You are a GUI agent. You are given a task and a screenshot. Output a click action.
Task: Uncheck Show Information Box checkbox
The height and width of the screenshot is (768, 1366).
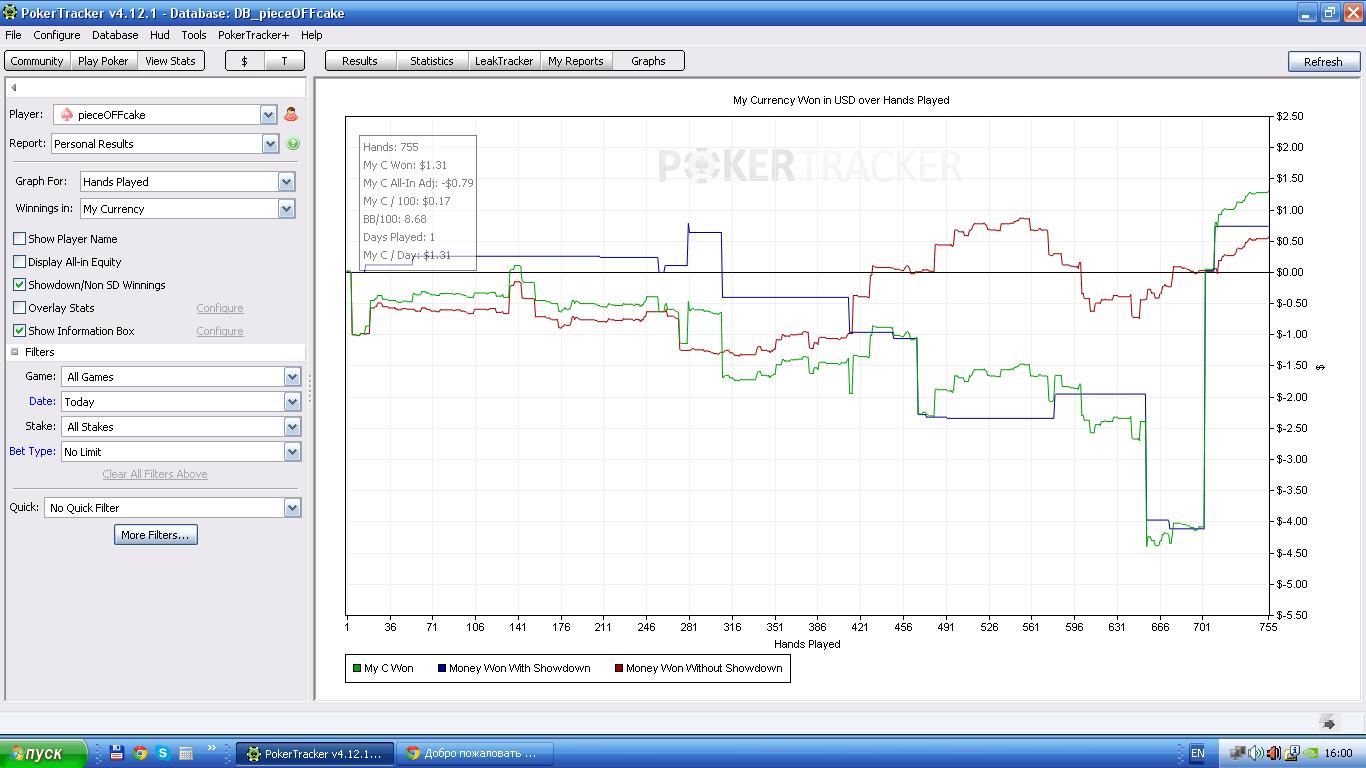point(19,331)
